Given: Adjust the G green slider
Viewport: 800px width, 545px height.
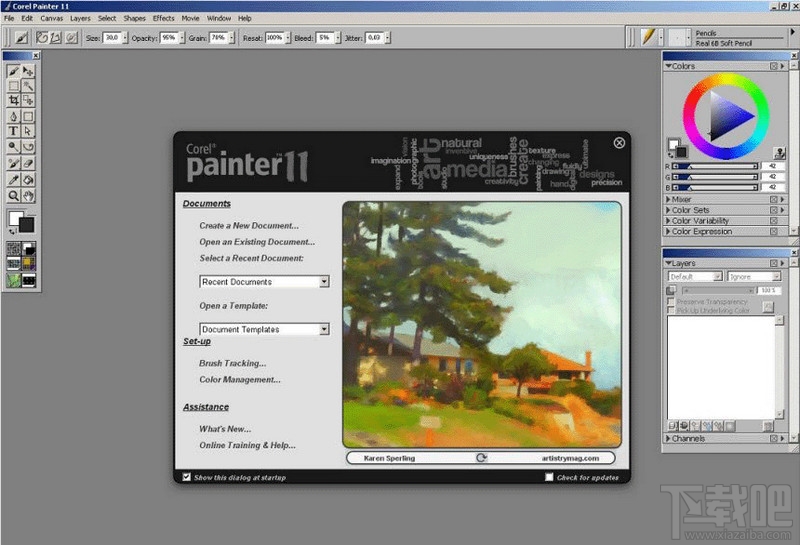Looking at the screenshot, I should point(715,177).
